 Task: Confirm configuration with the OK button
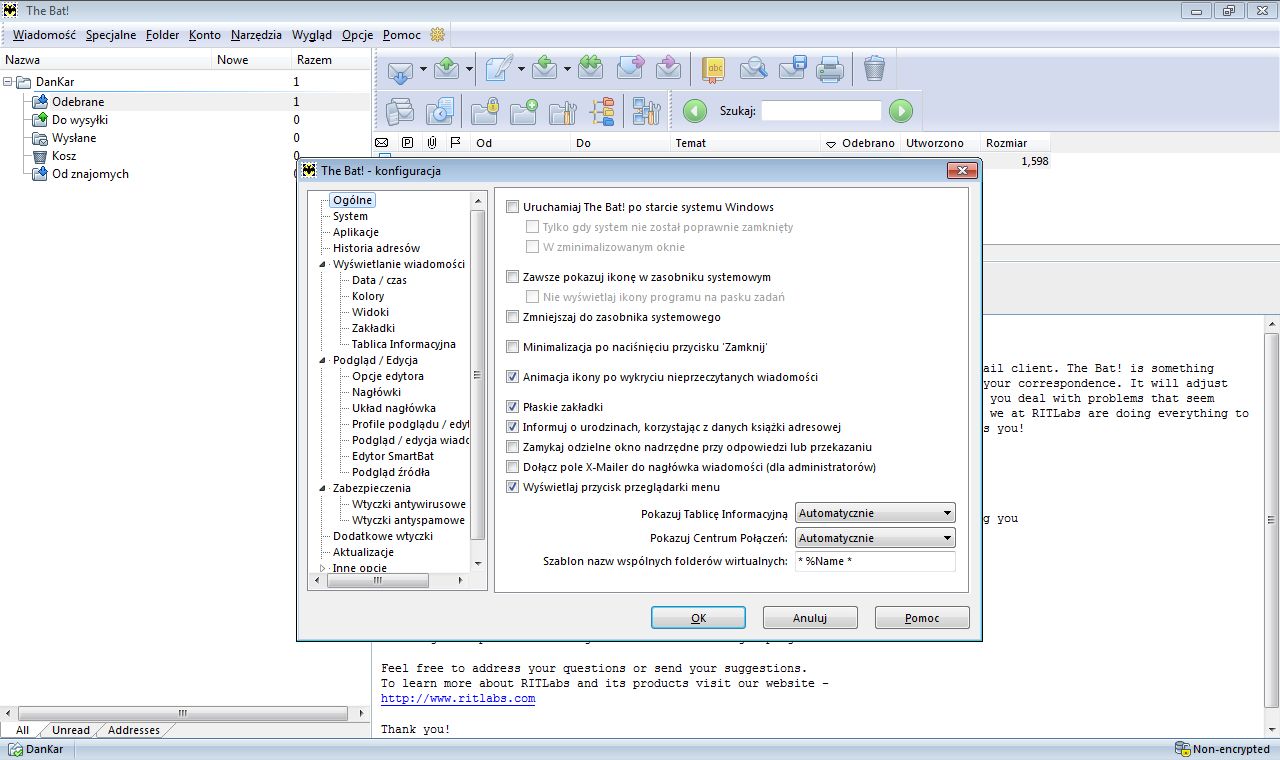698,618
